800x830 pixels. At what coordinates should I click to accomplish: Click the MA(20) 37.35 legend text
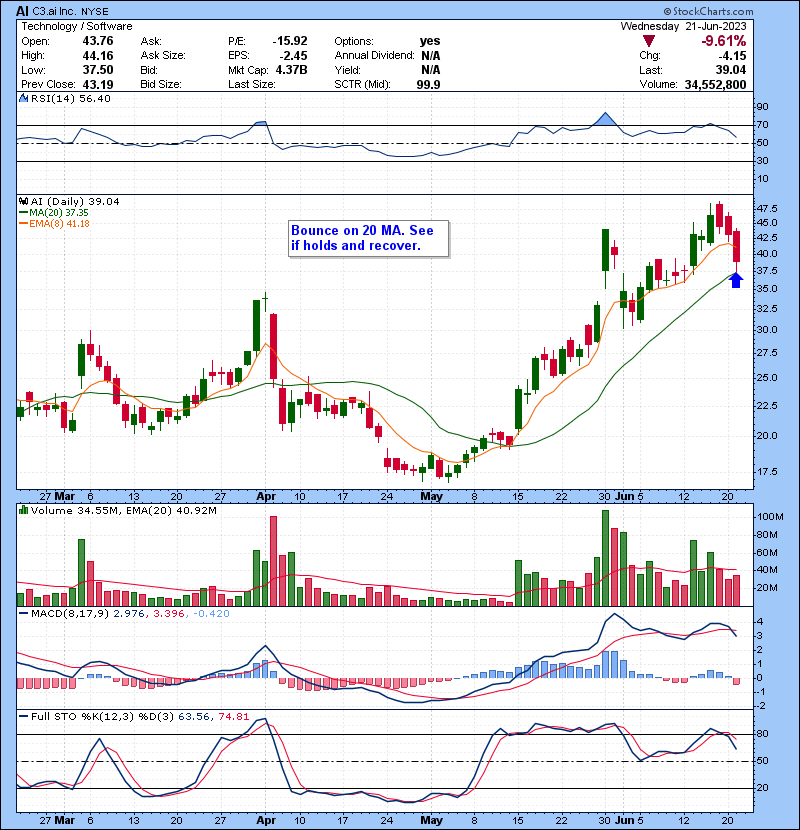click(59, 212)
